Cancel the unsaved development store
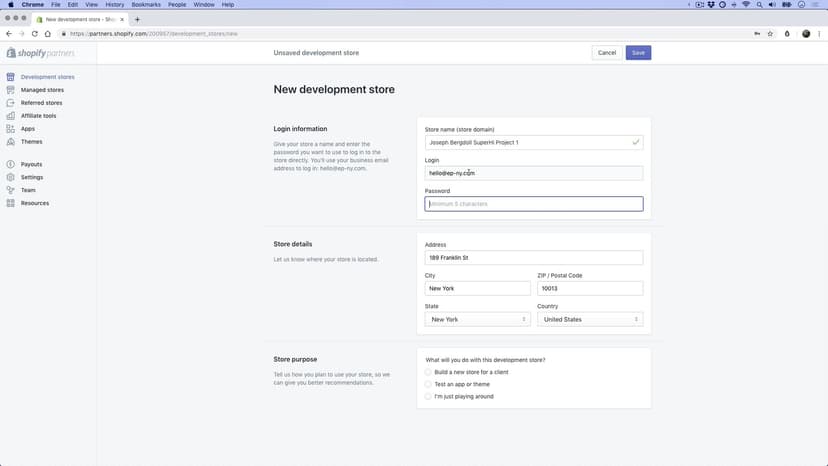This screenshot has height=466, width=828. 606,53
